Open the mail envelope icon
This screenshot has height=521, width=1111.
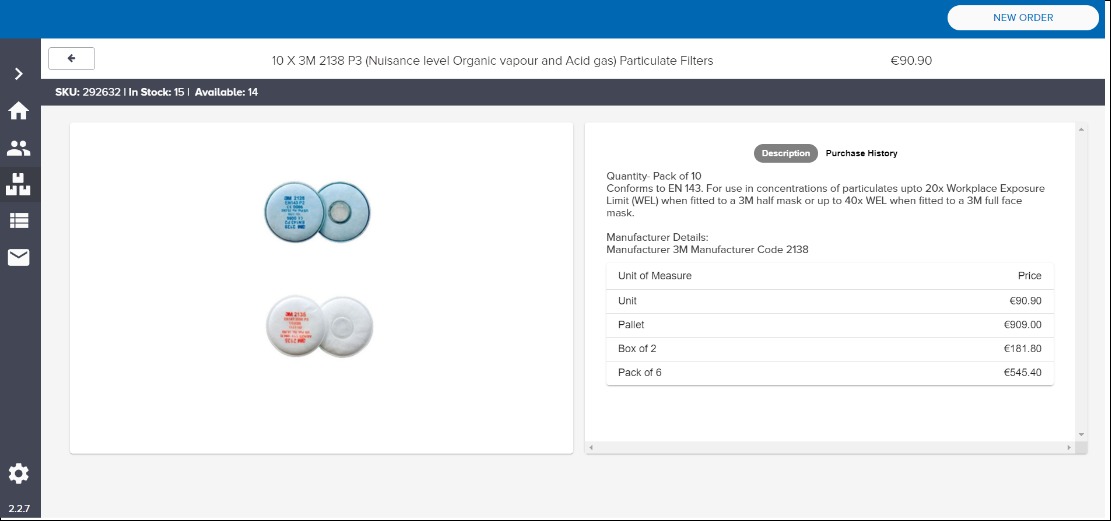19,258
